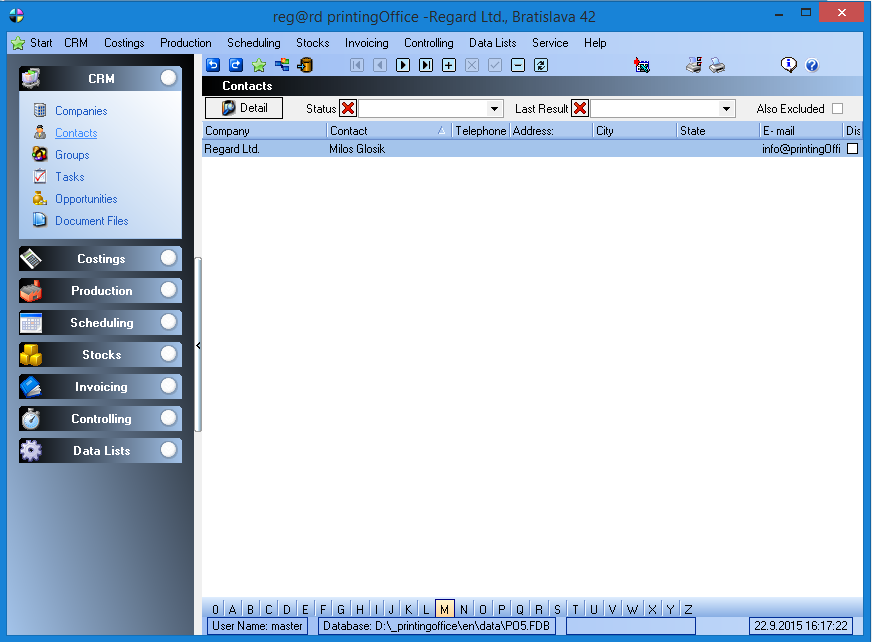
Task: Enable the Also Excluded checkbox
Action: [838, 109]
